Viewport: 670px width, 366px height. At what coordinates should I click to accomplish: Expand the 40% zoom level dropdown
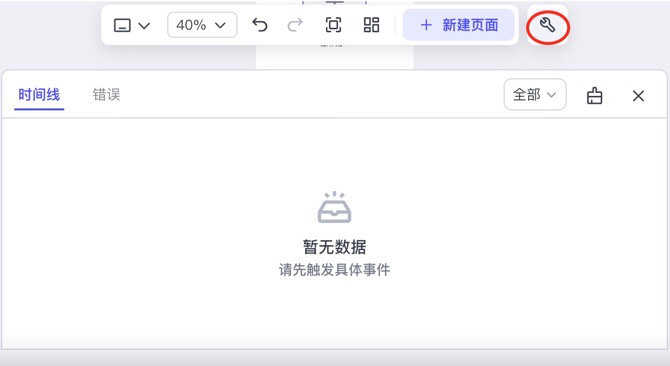pos(202,25)
